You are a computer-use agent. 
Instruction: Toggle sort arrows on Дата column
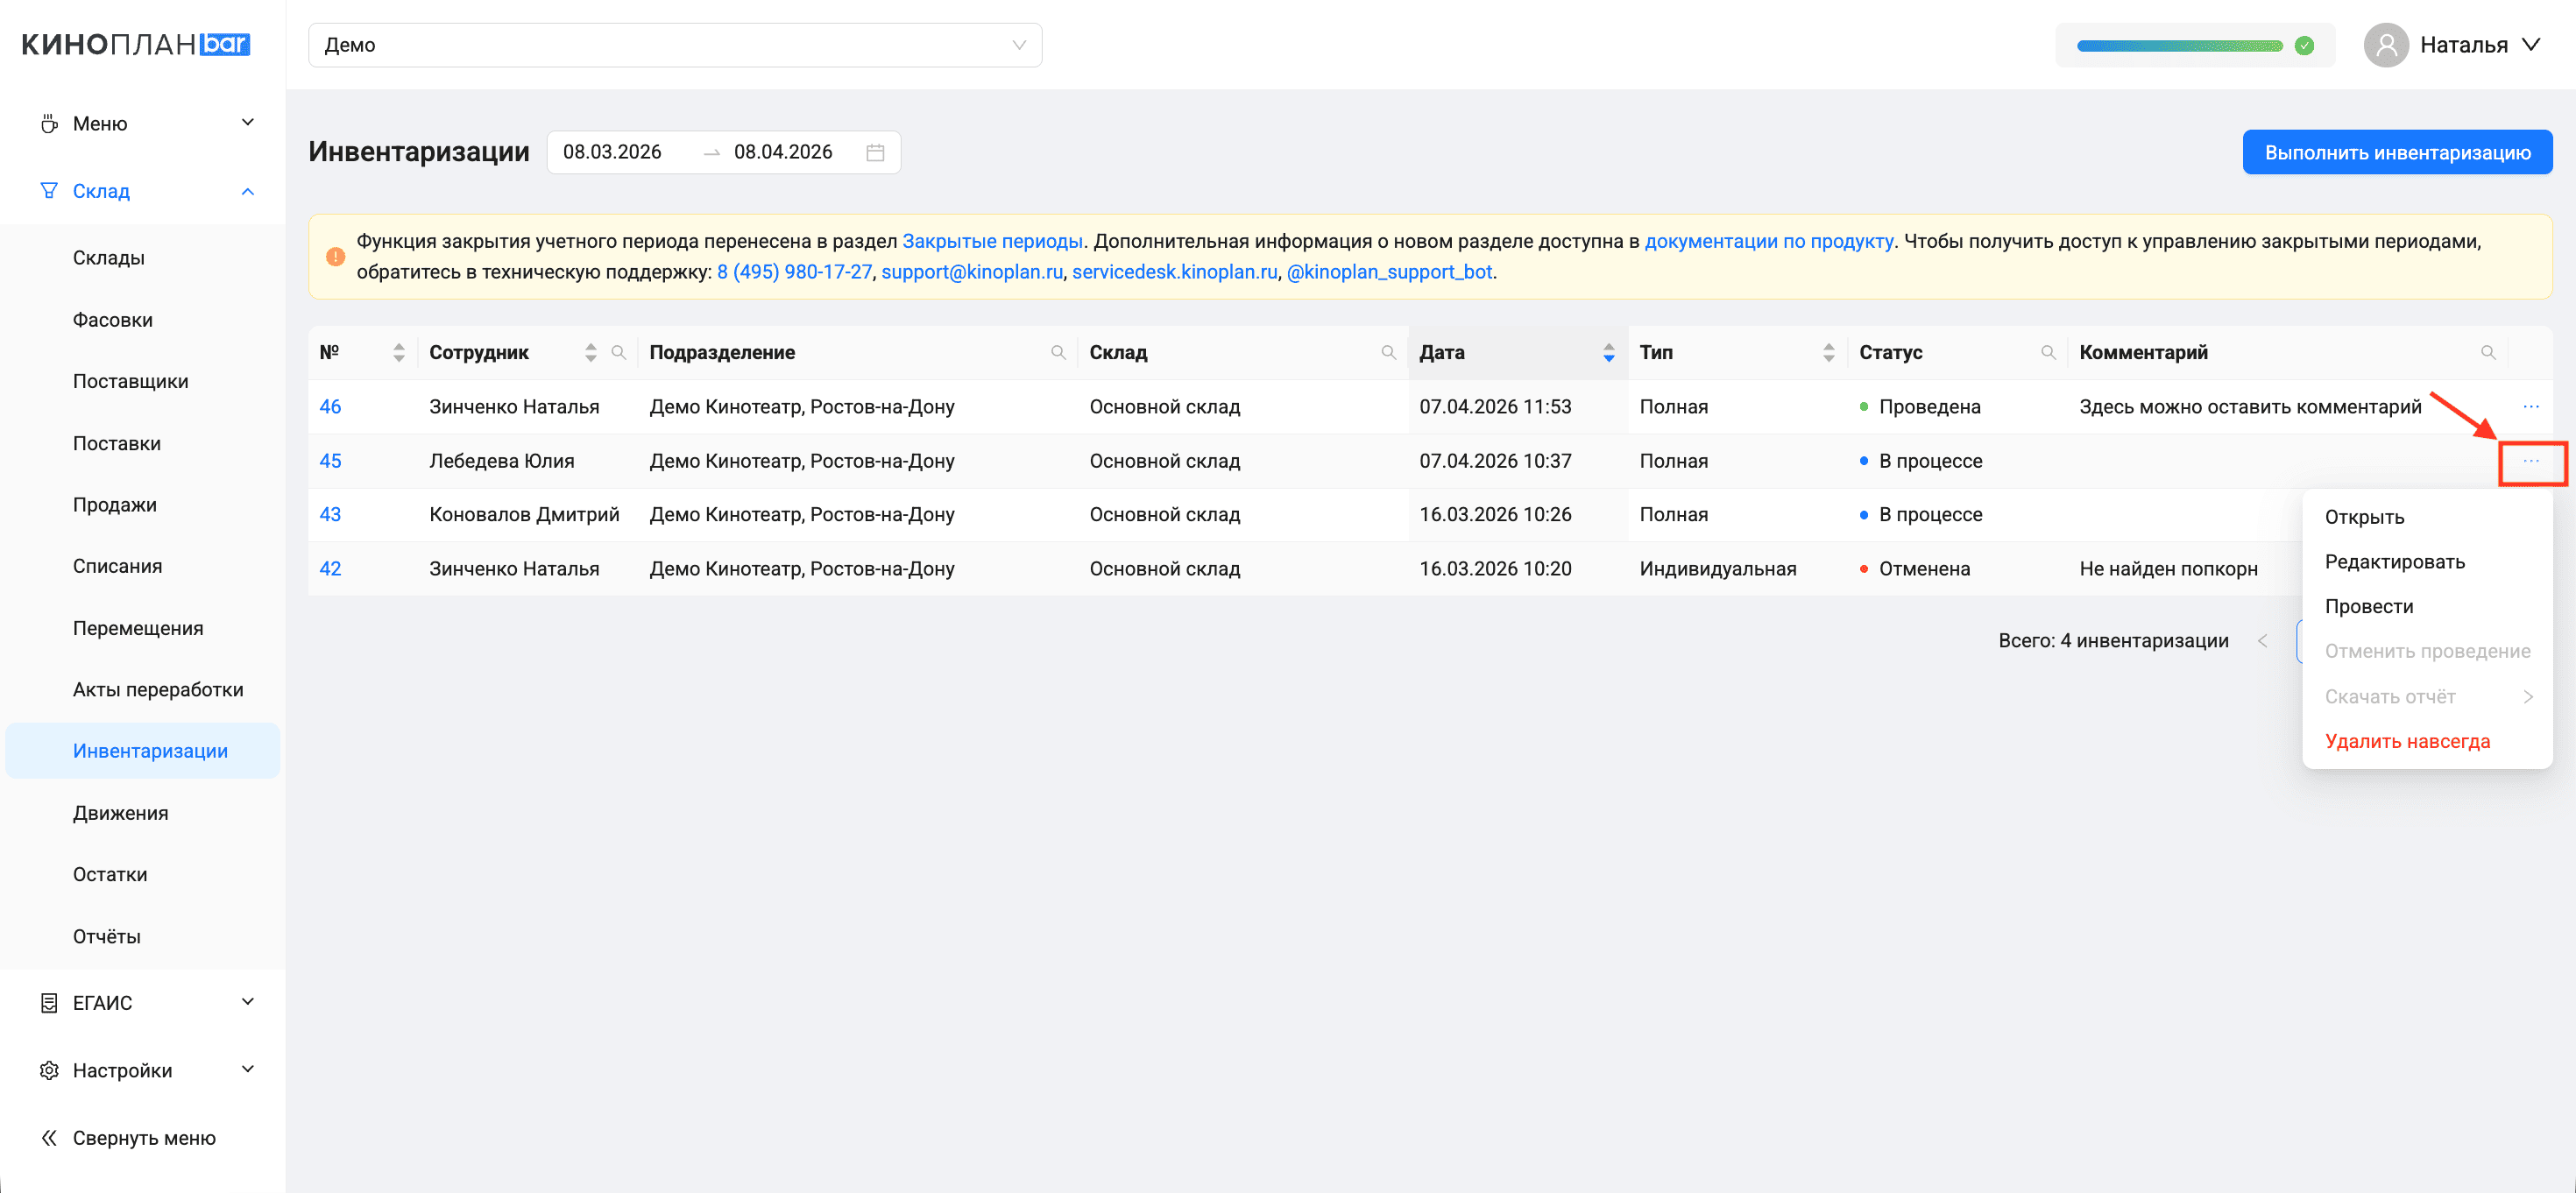[1608, 352]
